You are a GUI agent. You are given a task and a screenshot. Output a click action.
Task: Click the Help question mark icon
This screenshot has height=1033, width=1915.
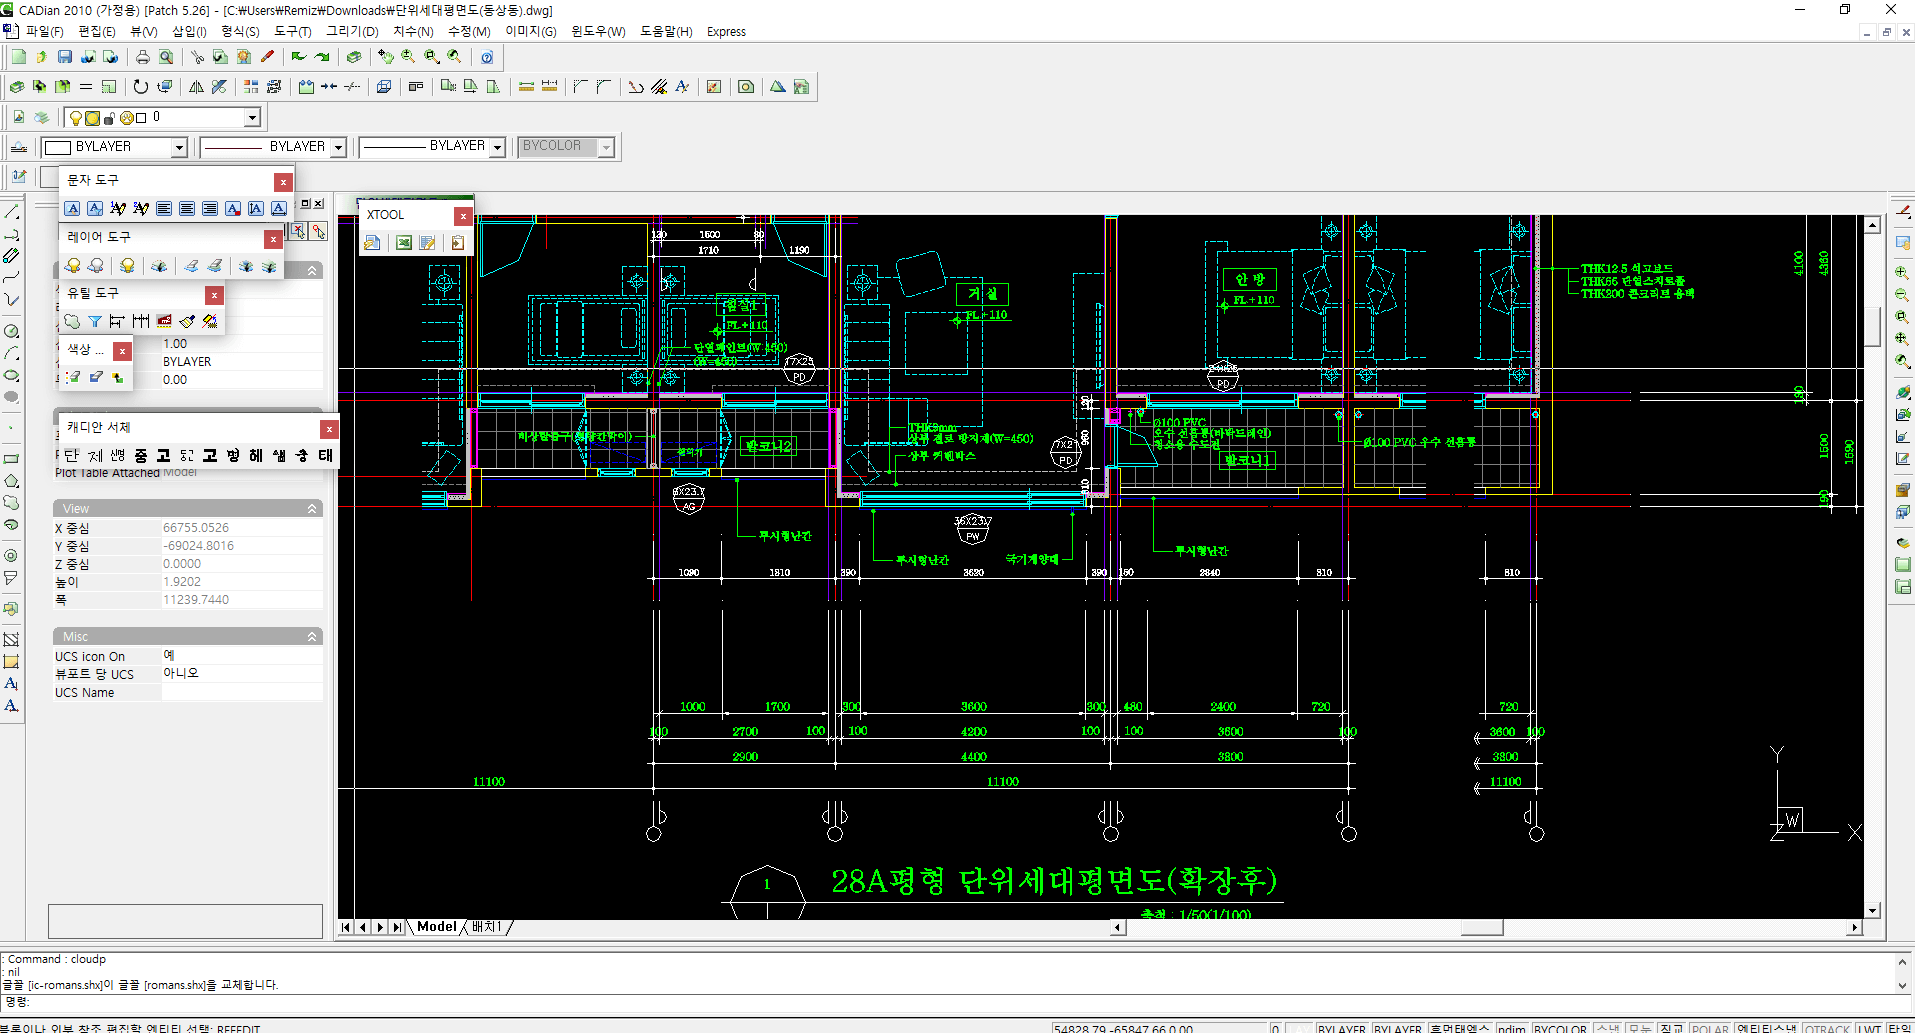[487, 57]
